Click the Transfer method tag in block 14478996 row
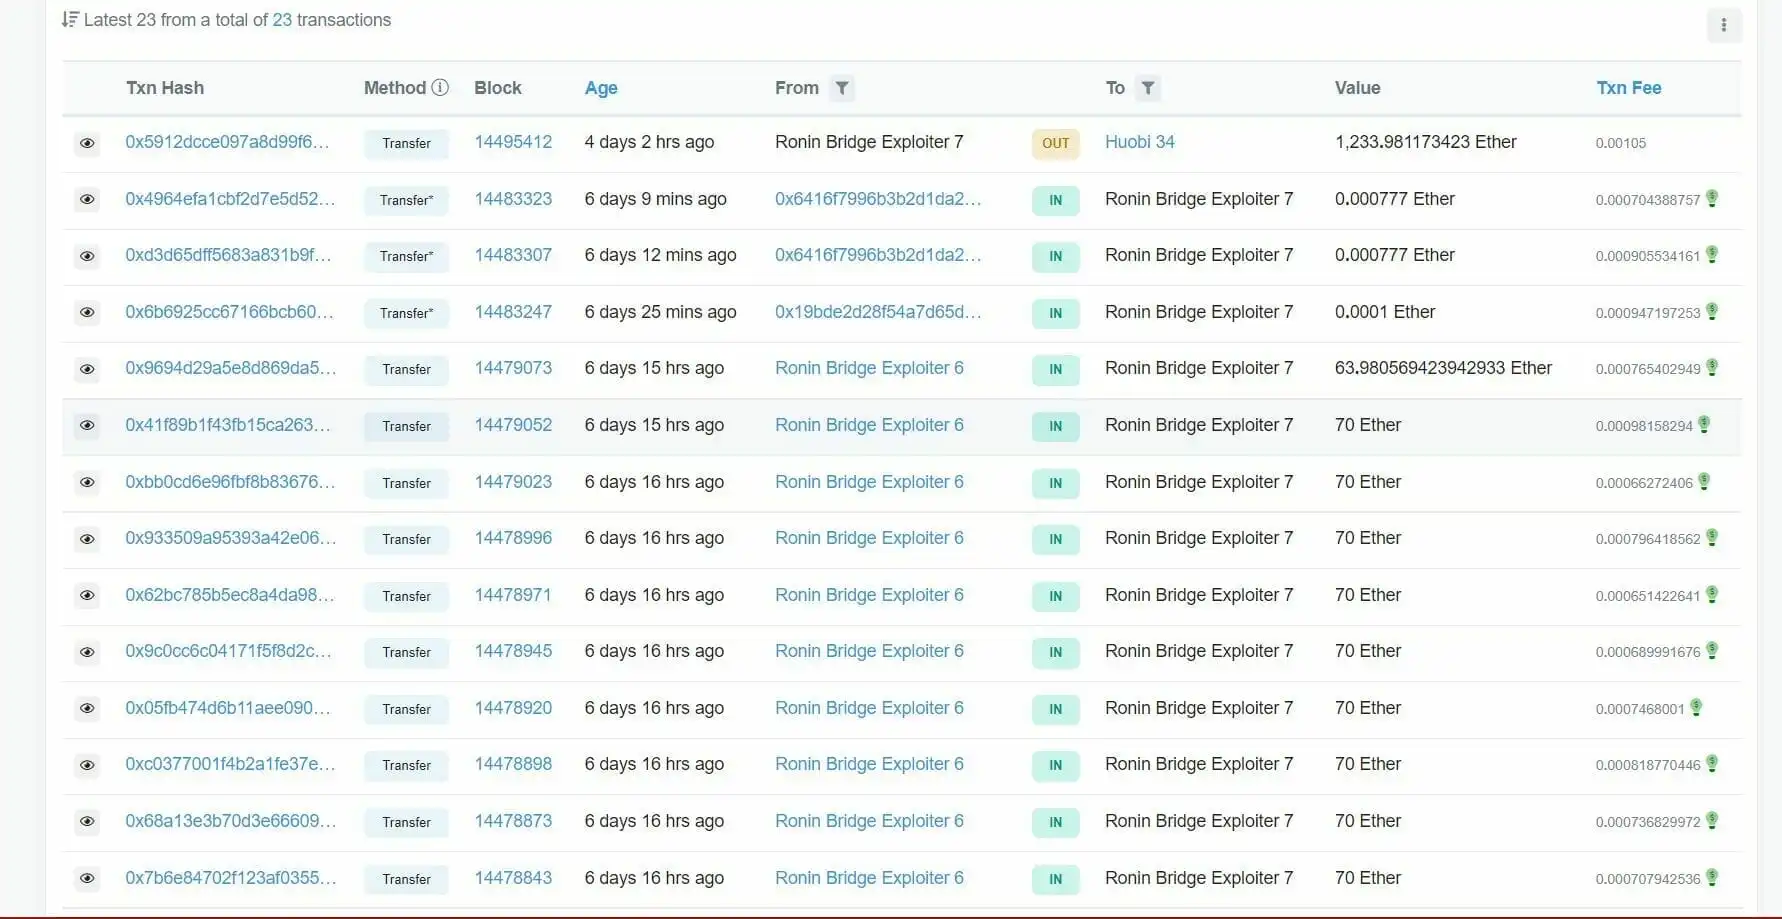The image size is (1782, 919). coord(406,539)
